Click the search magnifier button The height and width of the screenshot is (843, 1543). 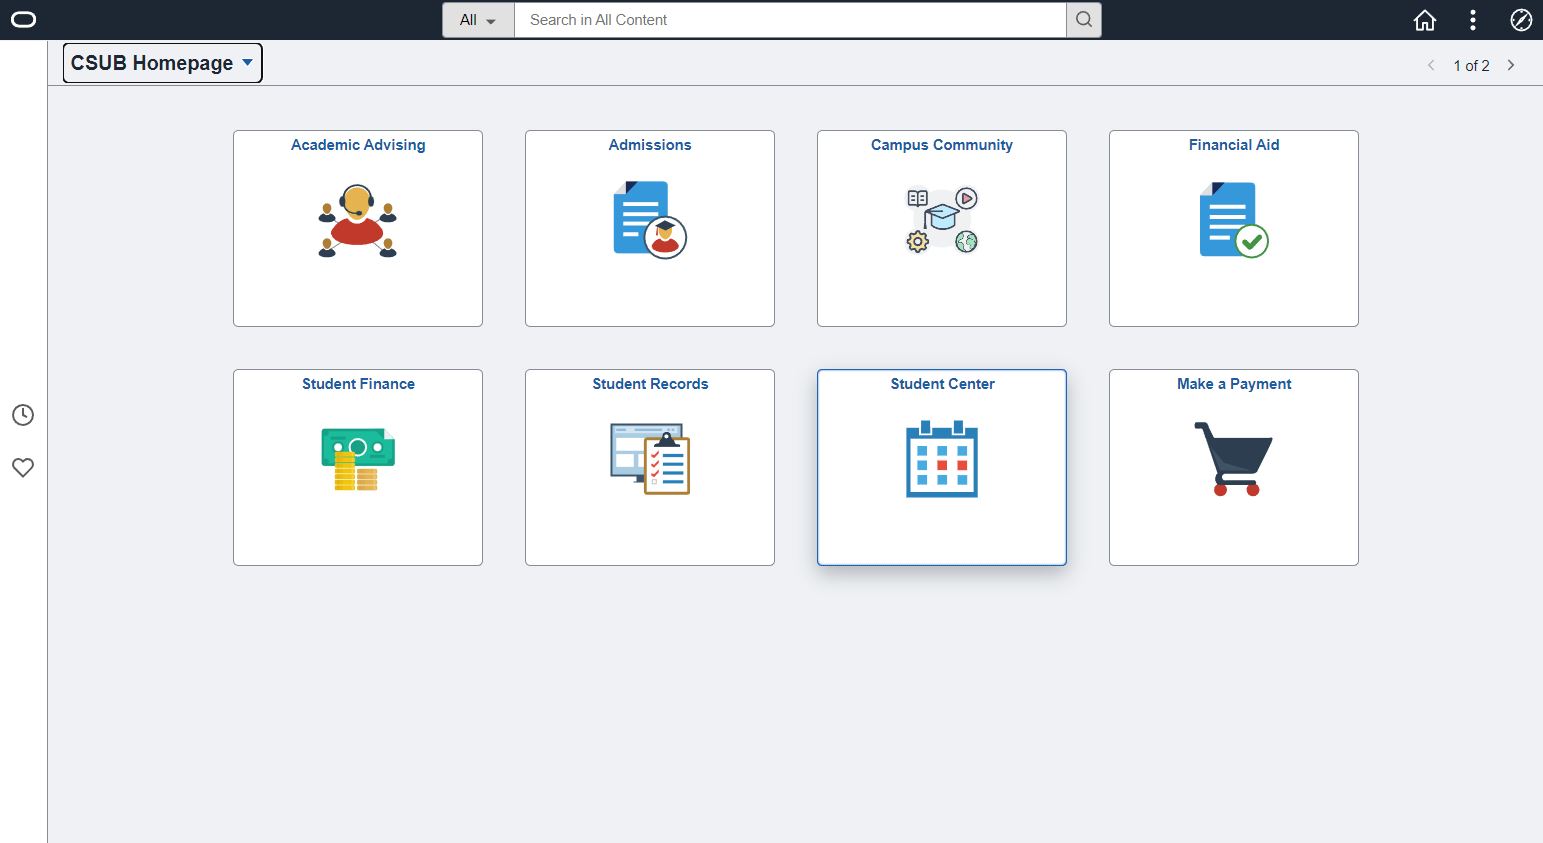point(1083,20)
